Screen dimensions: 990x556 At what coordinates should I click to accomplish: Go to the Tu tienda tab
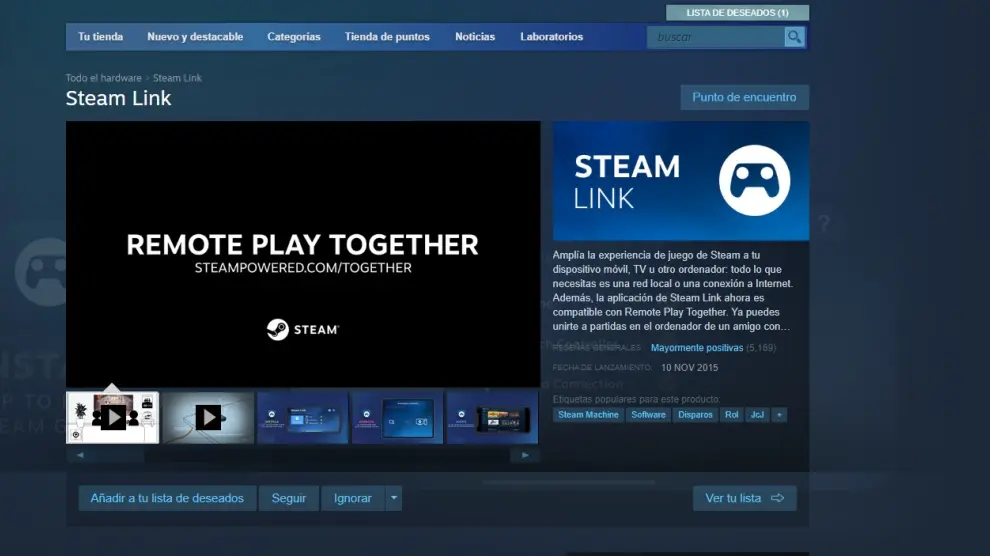[x=101, y=37]
